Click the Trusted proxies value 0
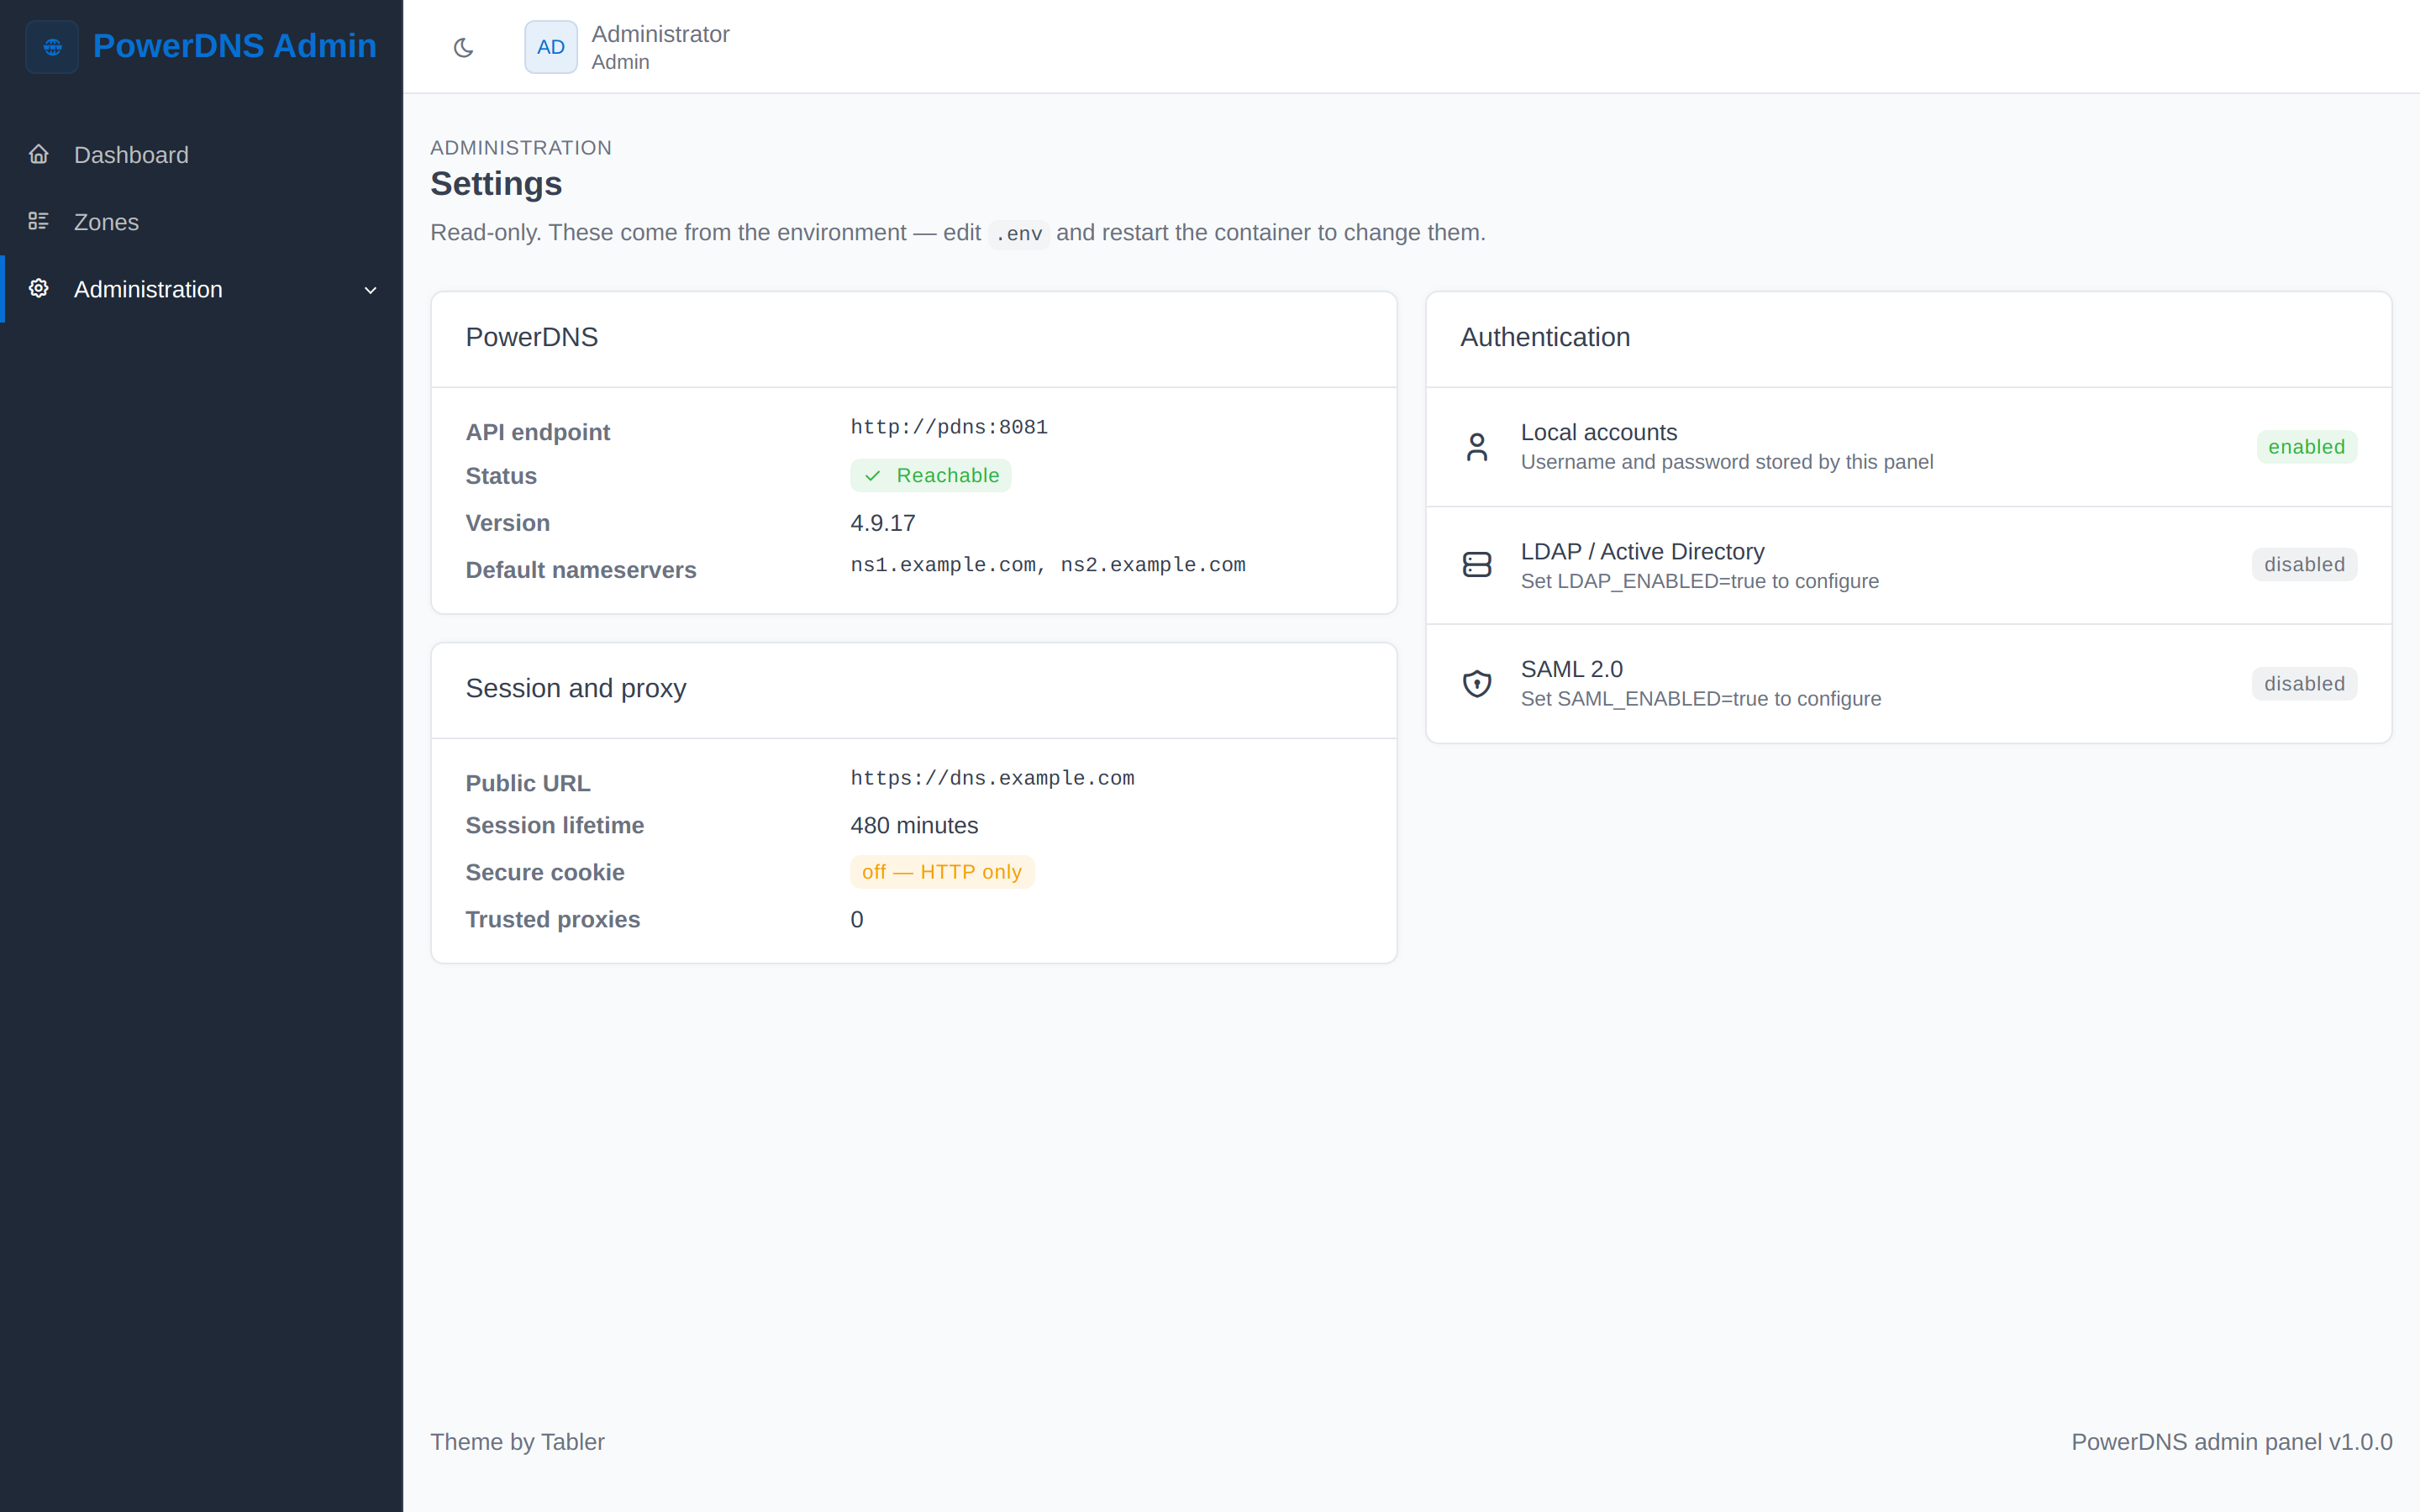The image size is (2420, 1512). (x=857, y=919)
